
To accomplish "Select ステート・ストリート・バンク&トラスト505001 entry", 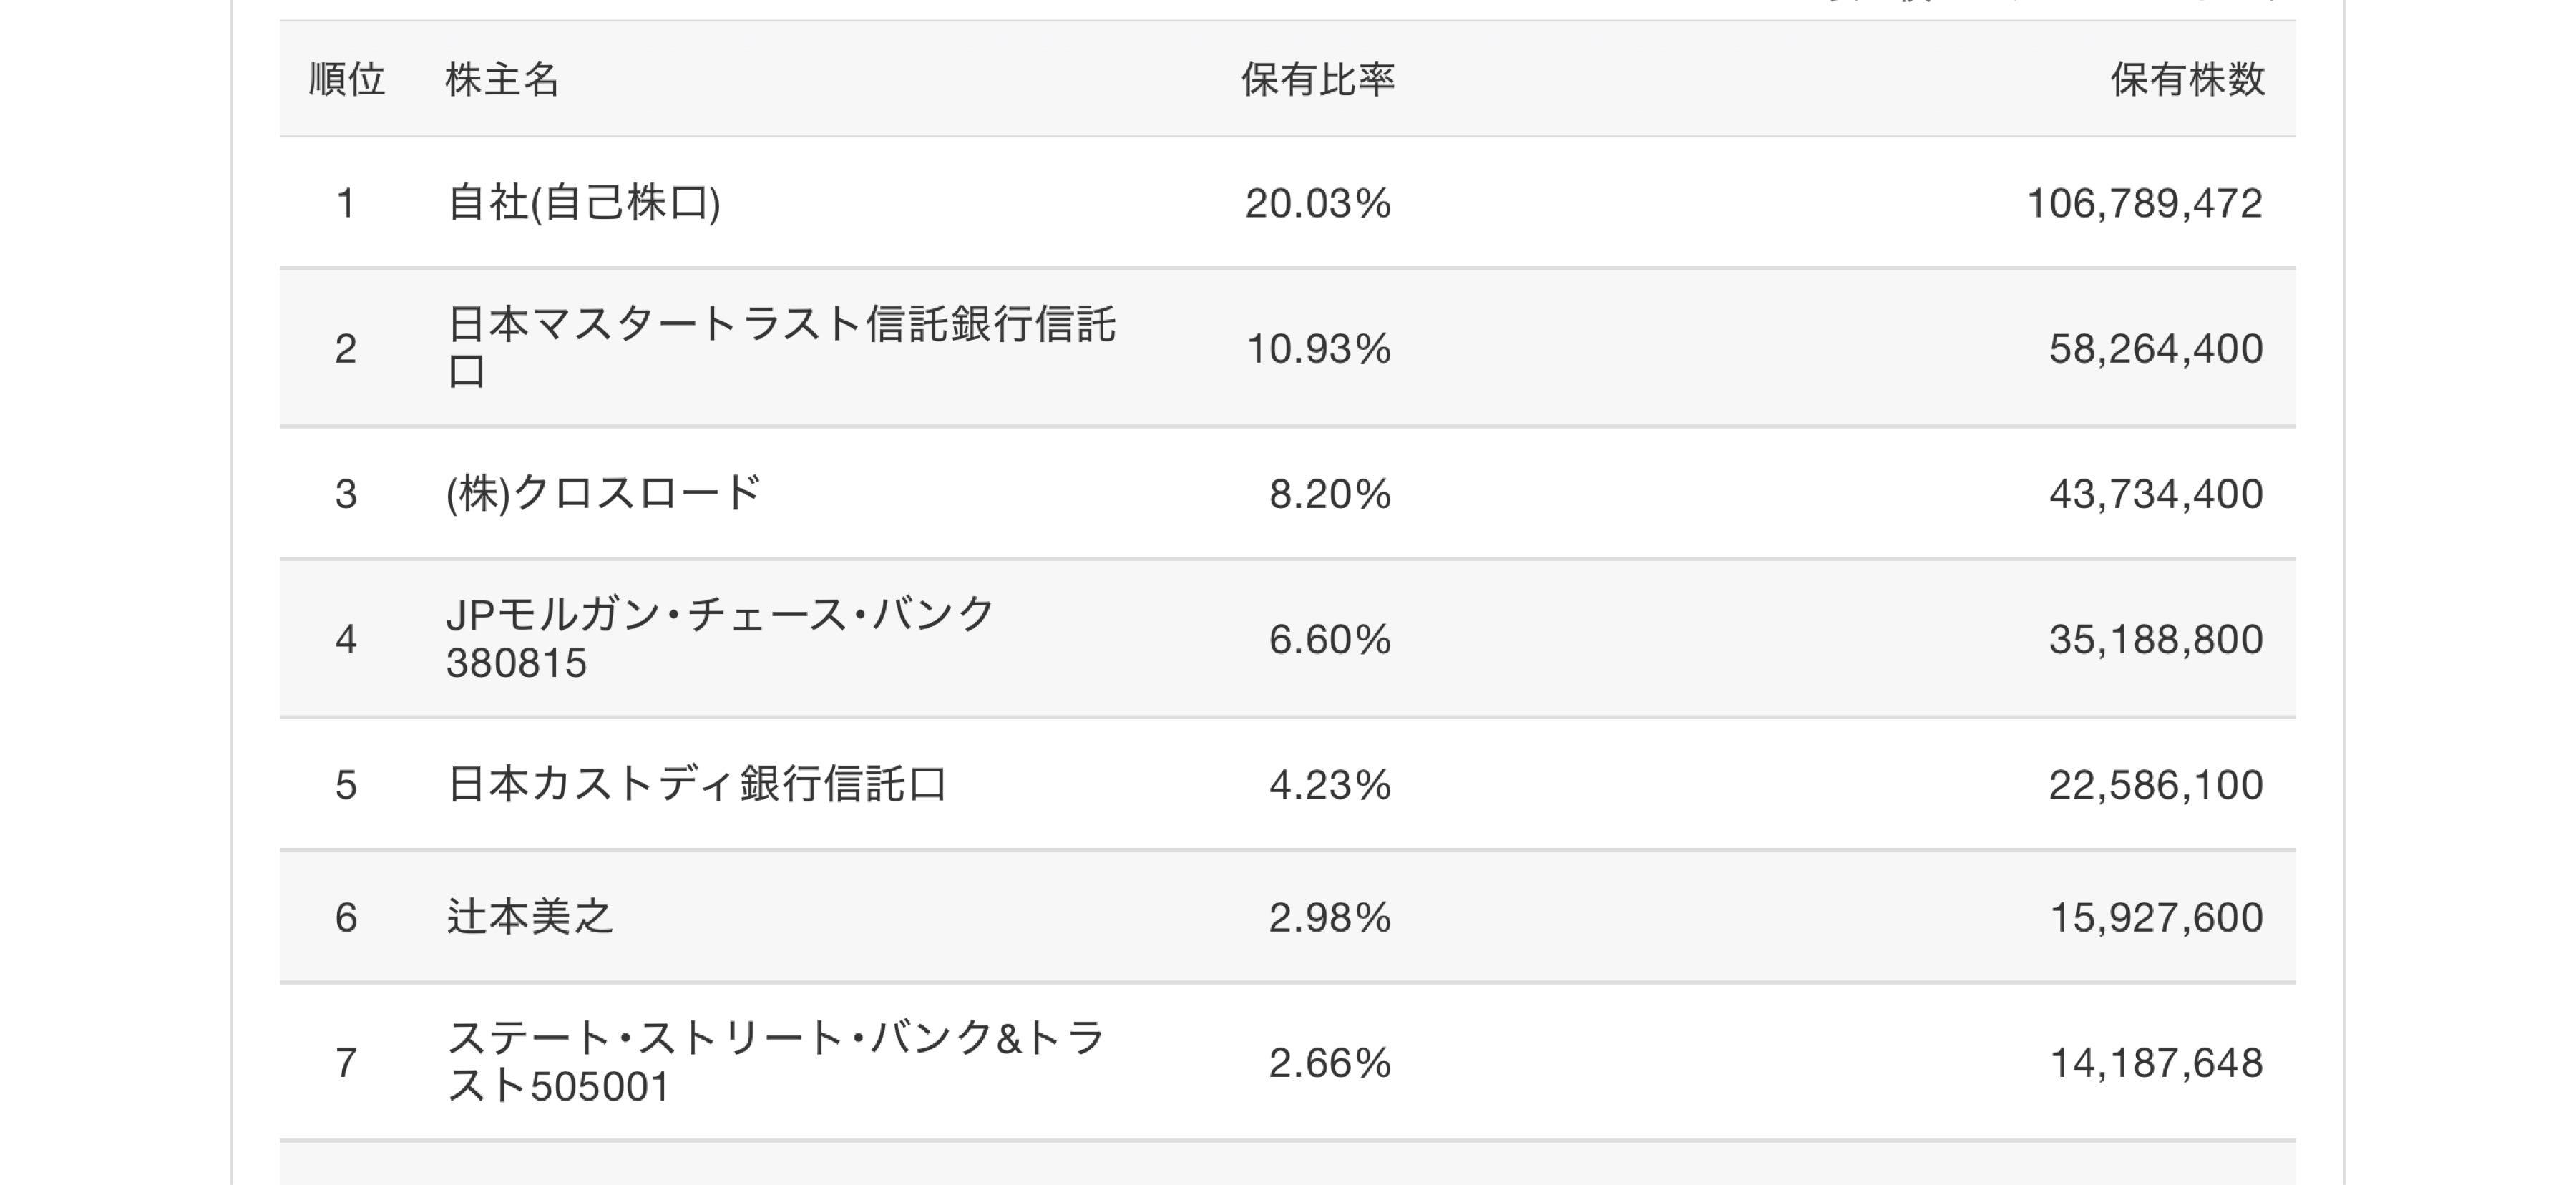I will (775, 1061).
